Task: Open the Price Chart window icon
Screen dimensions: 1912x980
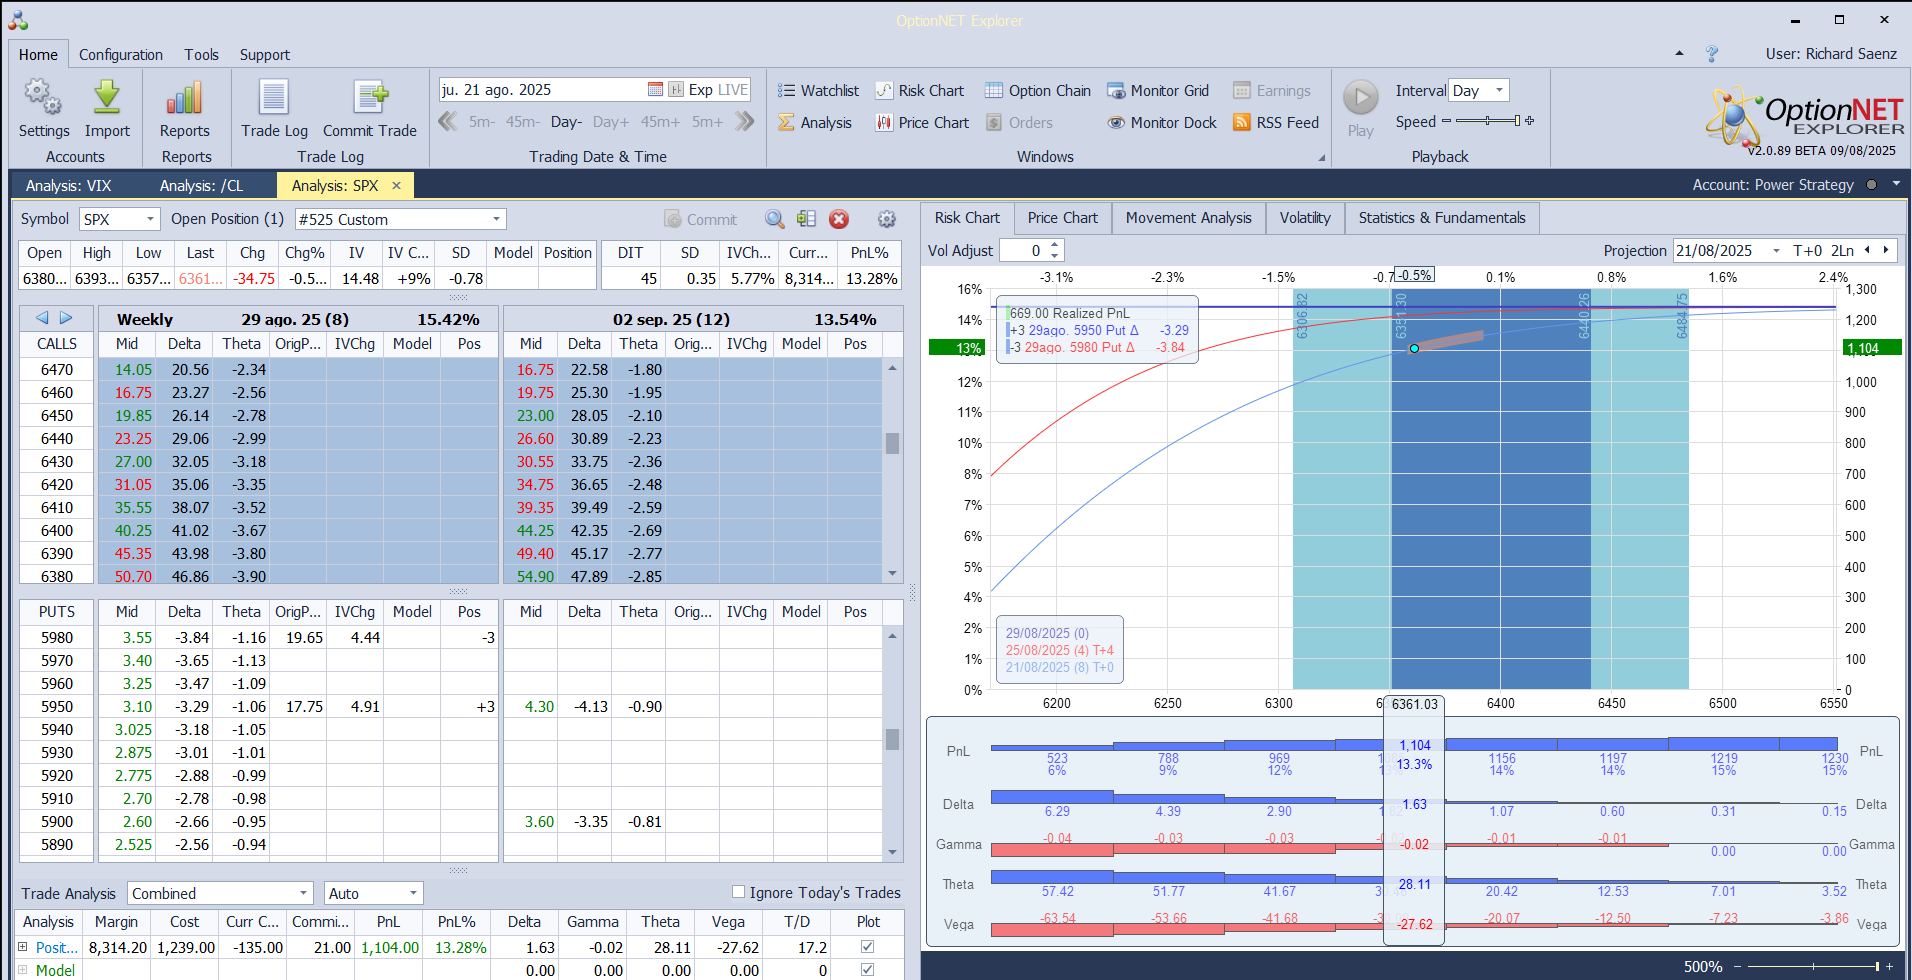Action: (884, 123)
